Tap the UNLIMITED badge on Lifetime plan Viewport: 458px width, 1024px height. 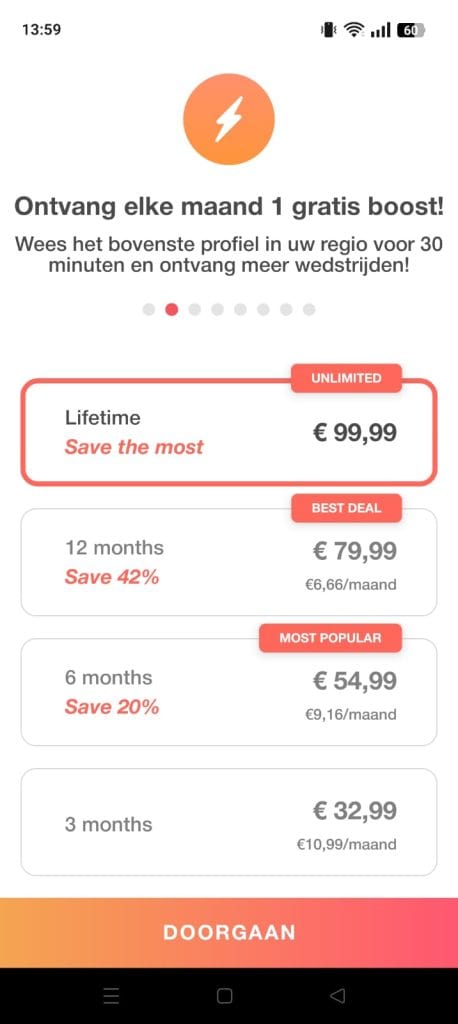click(x=346, y=378)
